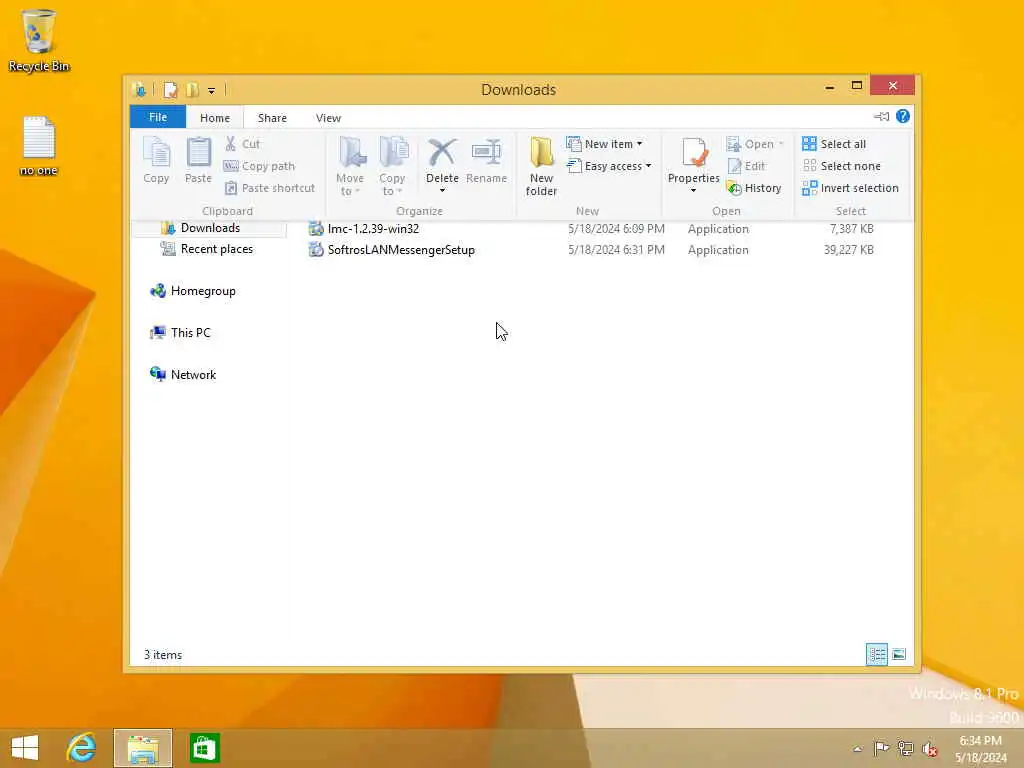Click Copy path in the ribbon
This screenshot has height=768, width=1024.
(x=259, y=166)
